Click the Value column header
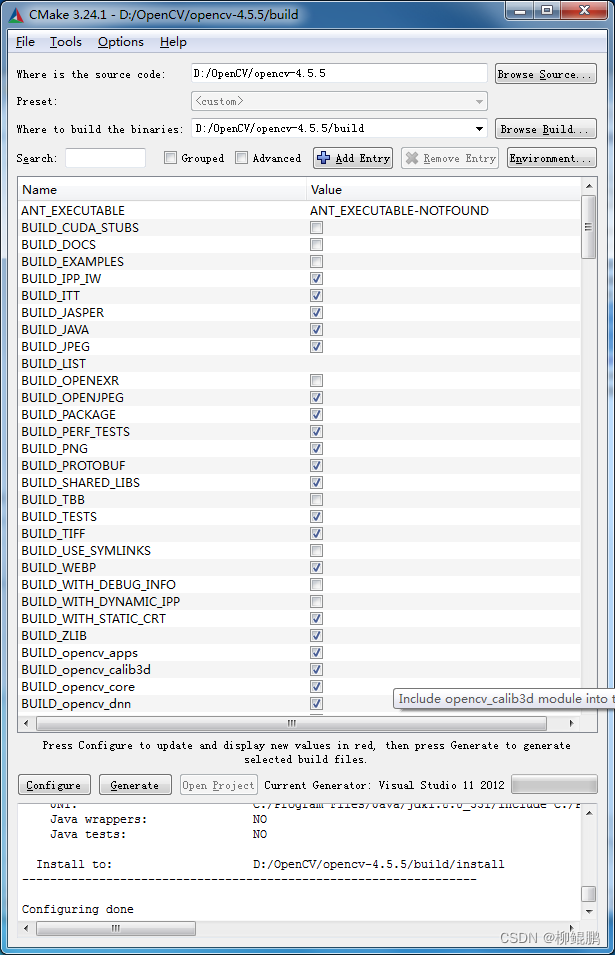The image size is (615, 955). 443,189
